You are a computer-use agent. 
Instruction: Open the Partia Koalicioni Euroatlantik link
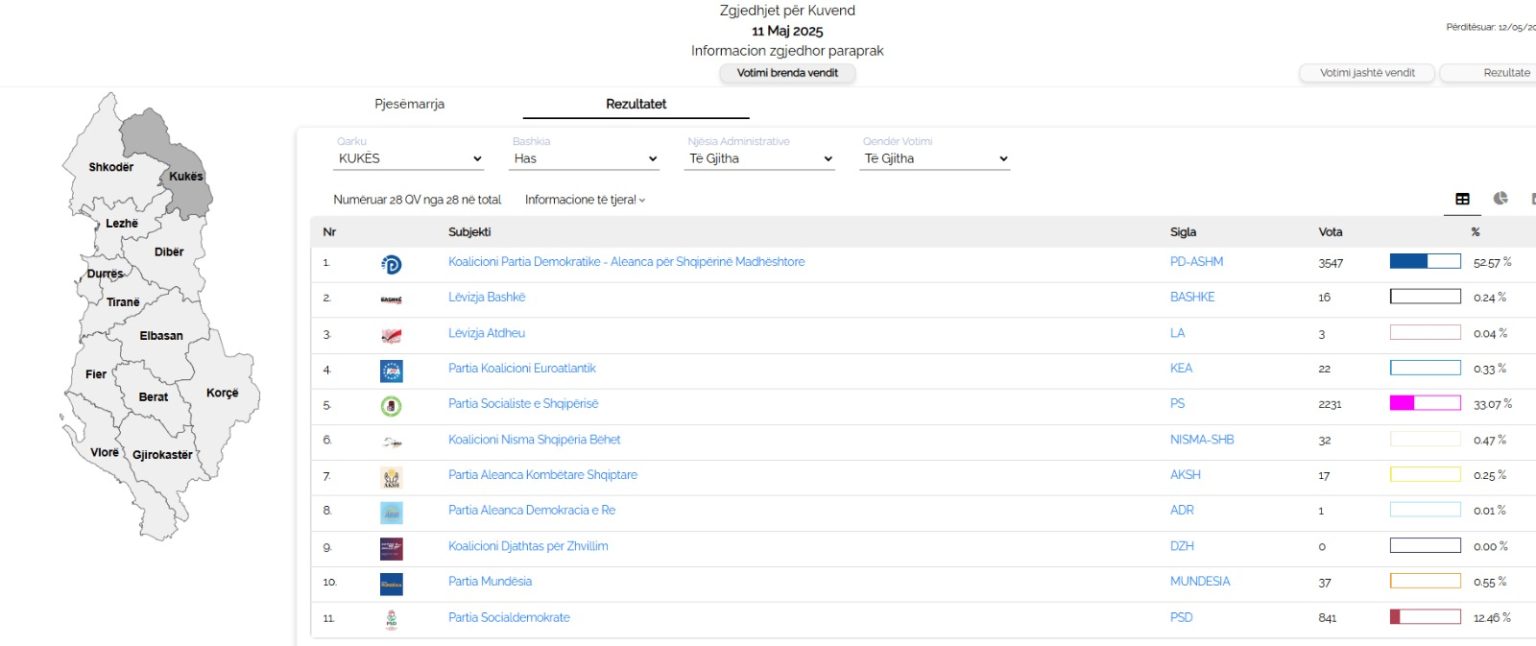click(522, 368)
